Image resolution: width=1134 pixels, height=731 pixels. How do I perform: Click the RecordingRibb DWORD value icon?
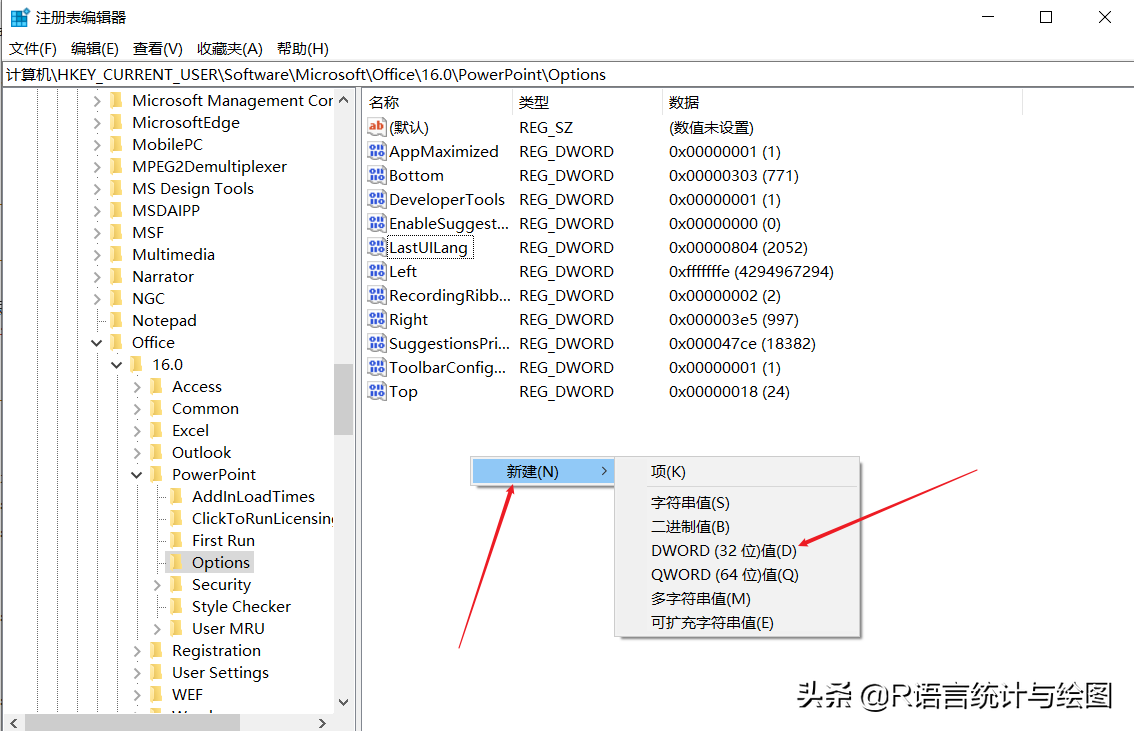tap(377, 295)
